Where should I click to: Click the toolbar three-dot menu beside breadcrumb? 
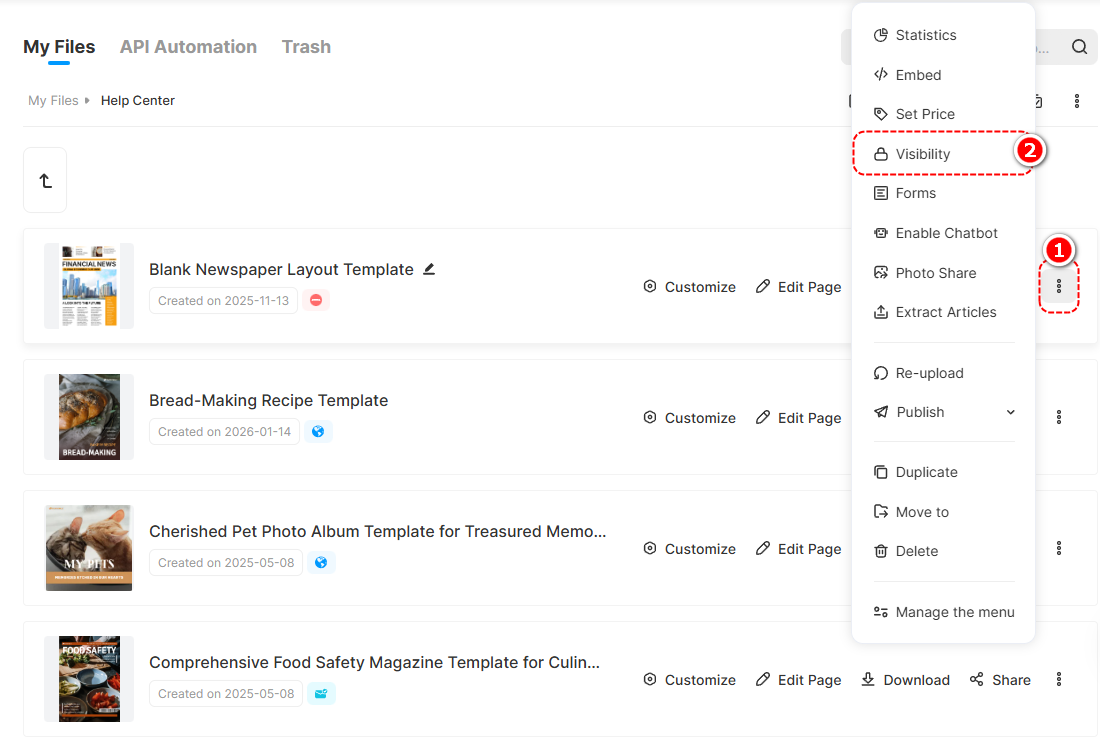[x=1077, y=101]
